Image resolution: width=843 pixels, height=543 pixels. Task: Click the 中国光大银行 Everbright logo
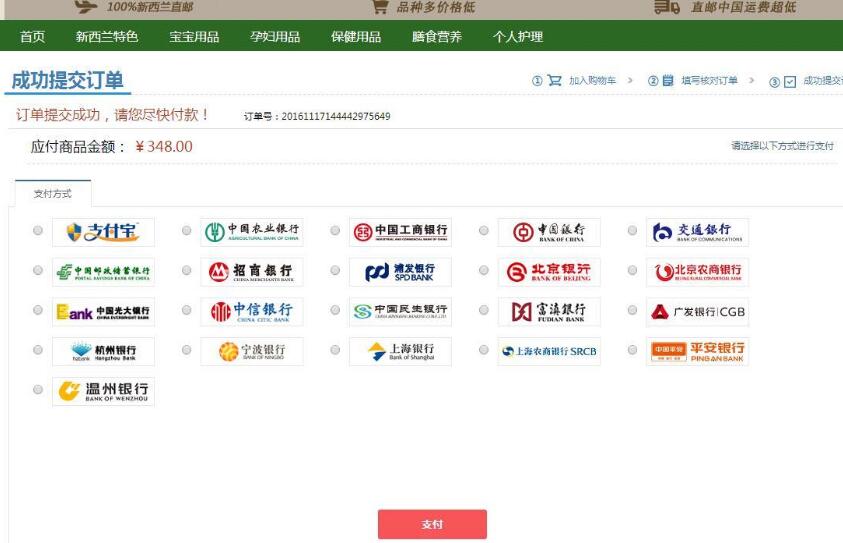point(103,312)
